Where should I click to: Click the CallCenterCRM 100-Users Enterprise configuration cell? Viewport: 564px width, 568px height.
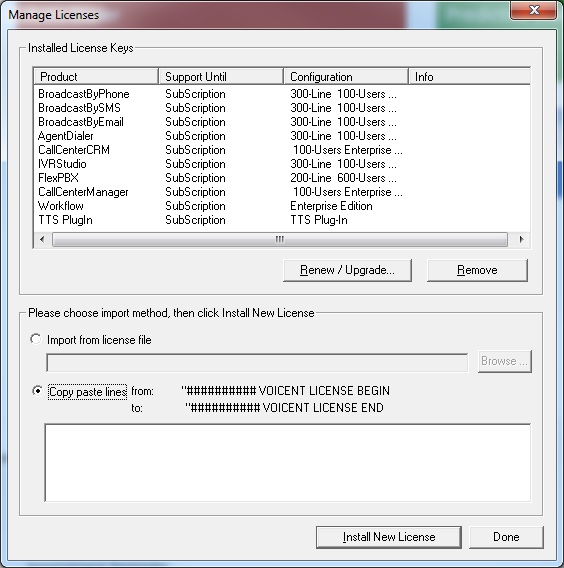tap(348, 150)
